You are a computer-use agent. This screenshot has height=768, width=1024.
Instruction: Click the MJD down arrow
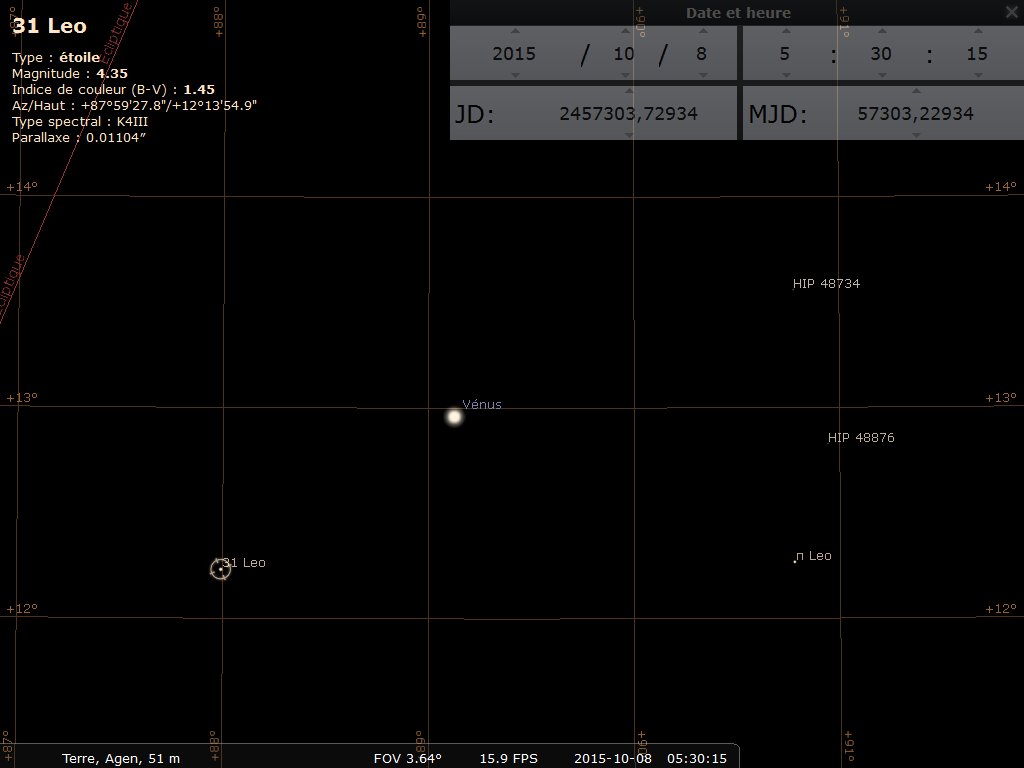(x=915, y=134)
